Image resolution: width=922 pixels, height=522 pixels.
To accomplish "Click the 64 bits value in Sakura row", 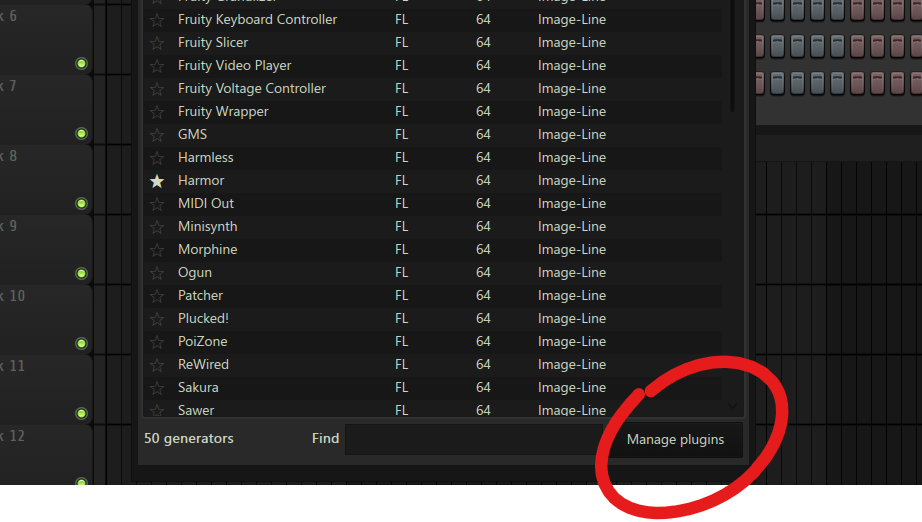I will 483,387.
